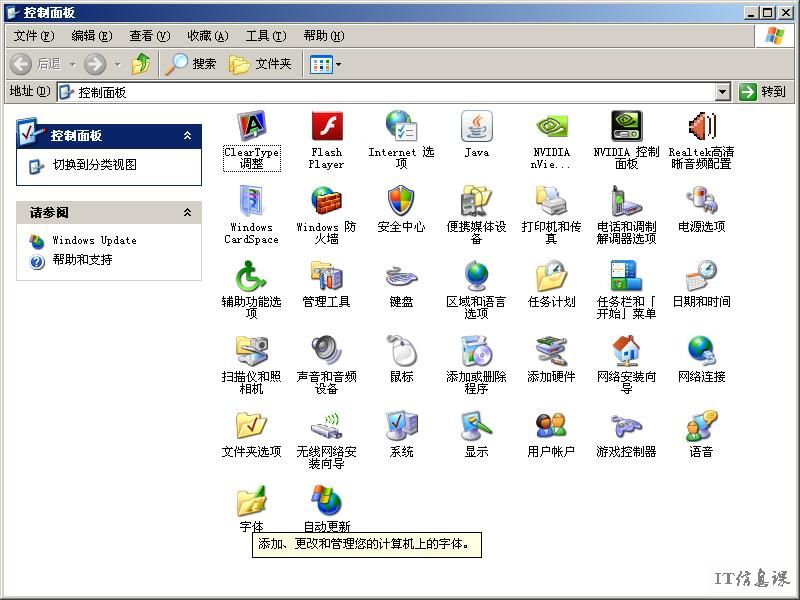This screenshot has width=800, height=600.
Task: Collapse the 控制面板 sidebar panel
Action: click(188, 136)
